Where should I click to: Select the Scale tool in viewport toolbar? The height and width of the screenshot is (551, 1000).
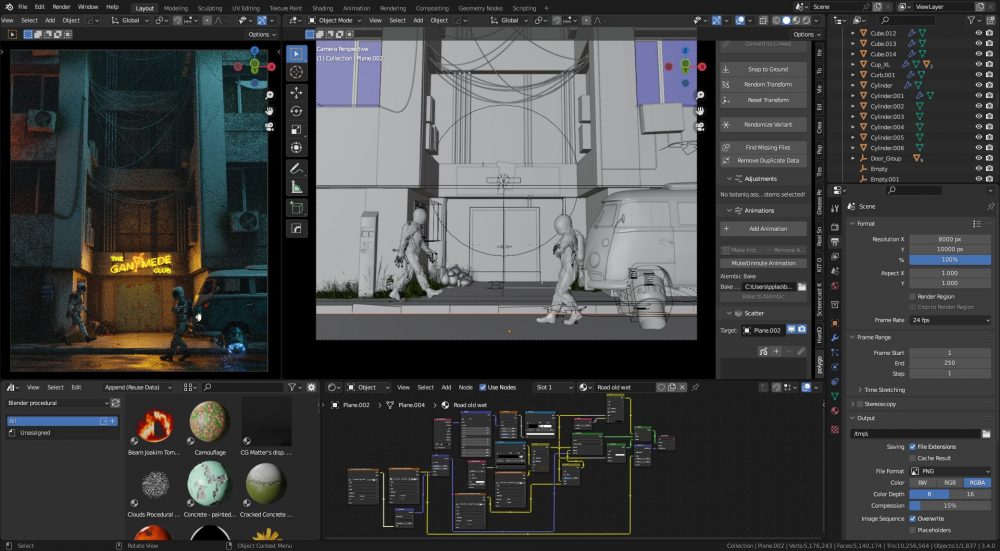[x=296, y=130]
